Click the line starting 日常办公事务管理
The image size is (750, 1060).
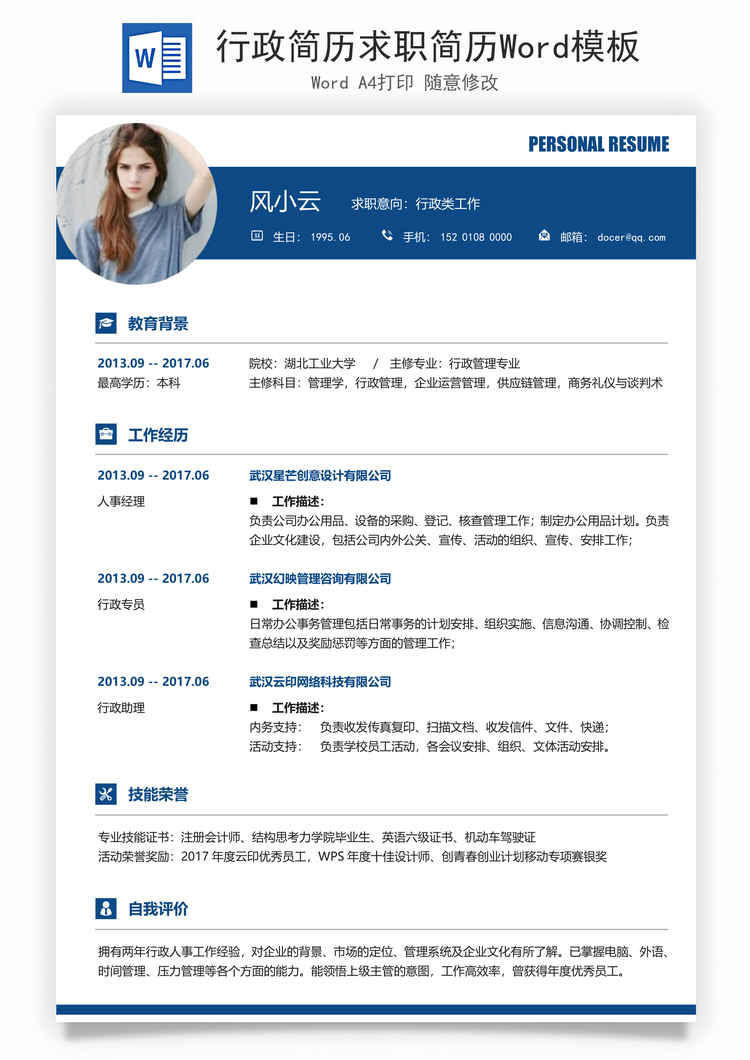click(459, 624)
